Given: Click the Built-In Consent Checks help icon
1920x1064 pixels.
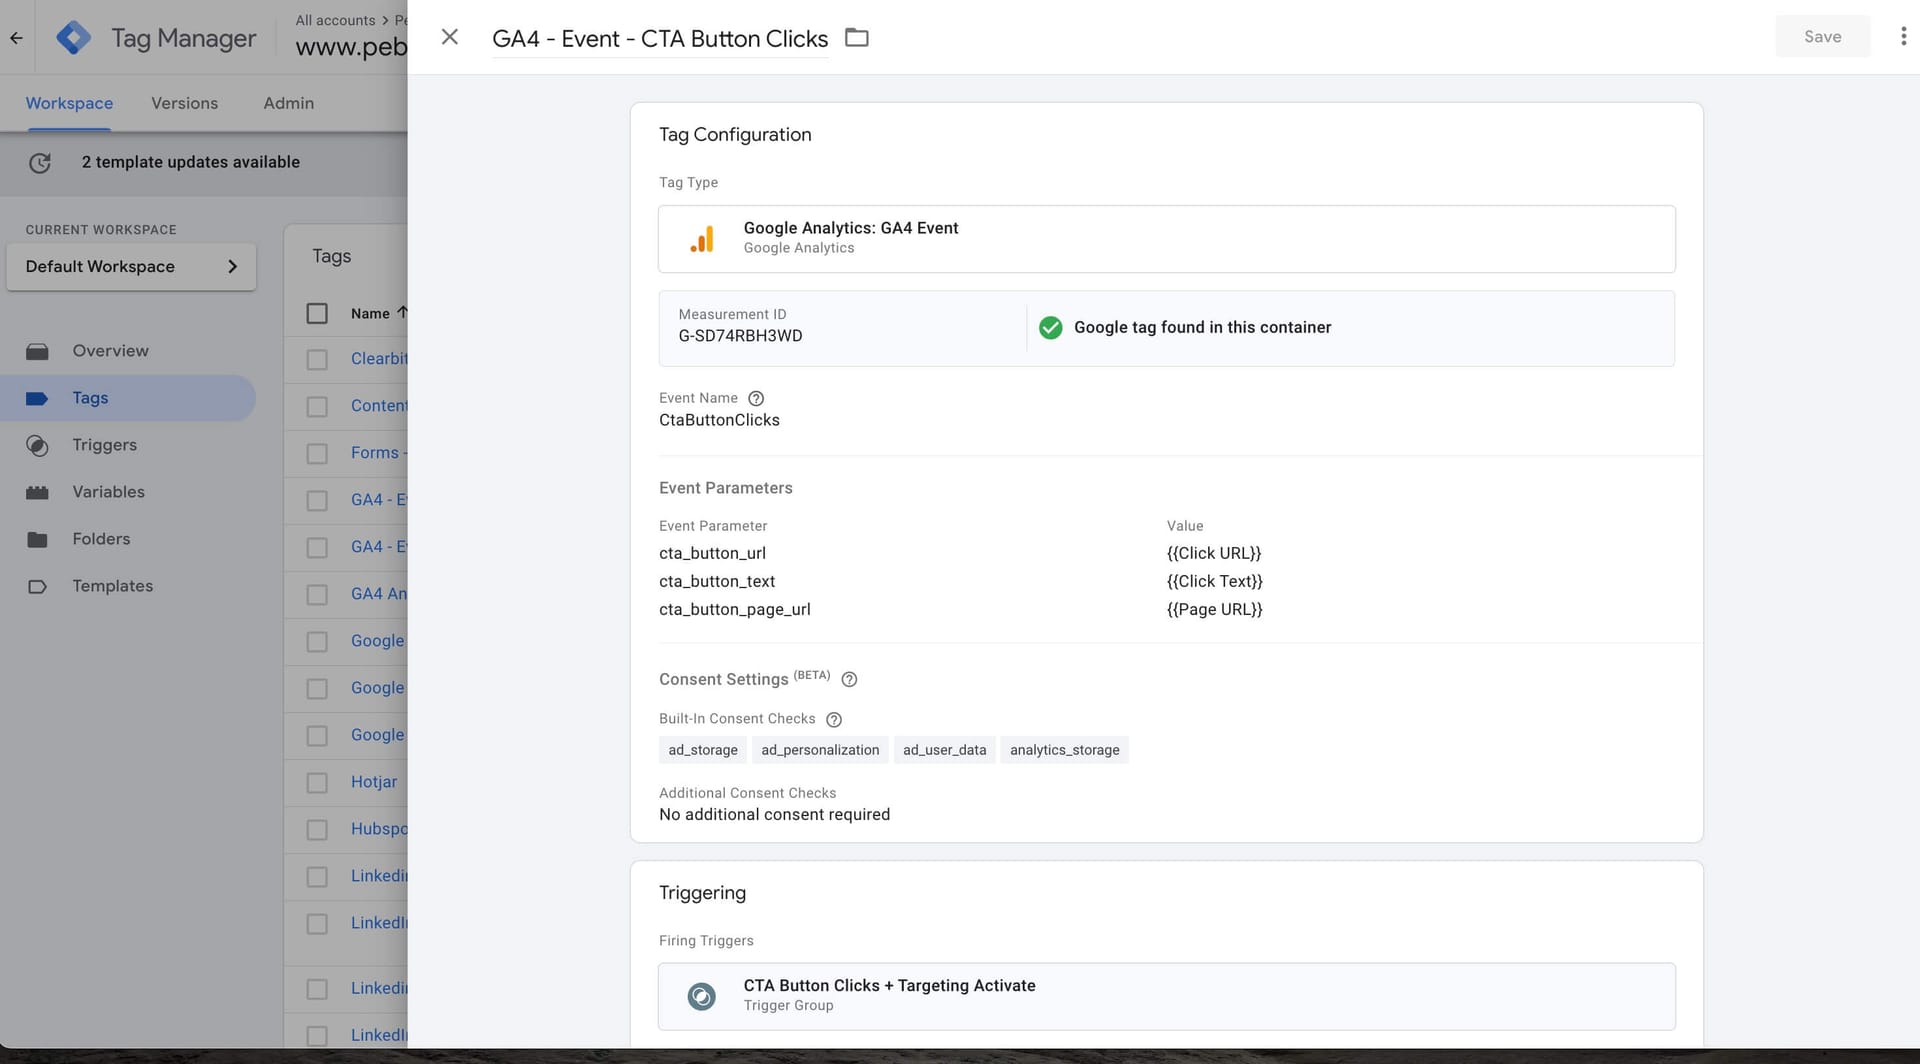Looking at the screenshot, I should 834,720.
